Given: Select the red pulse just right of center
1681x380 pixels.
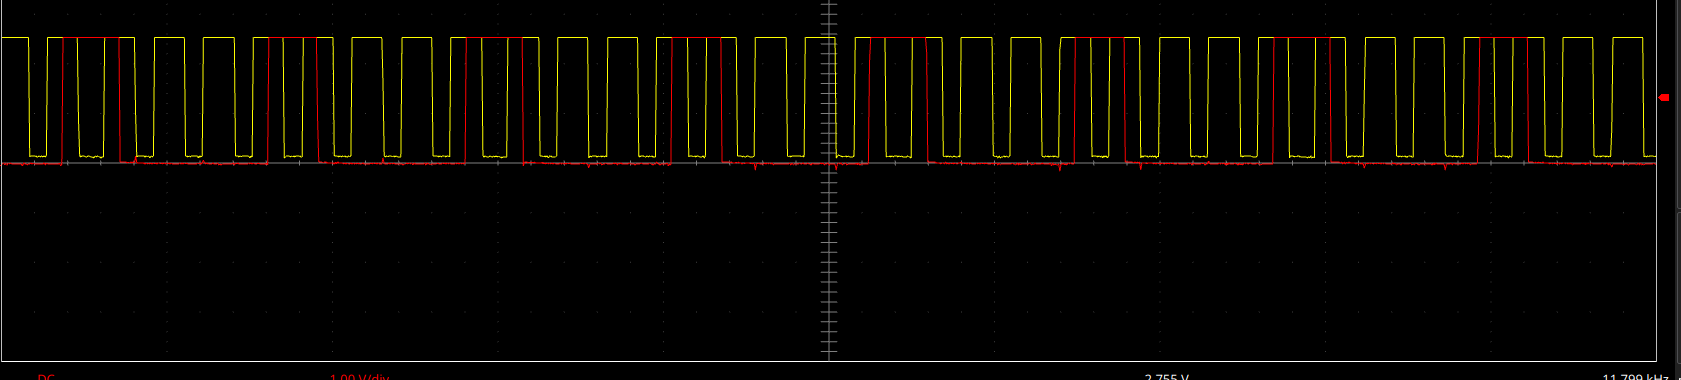Looking at the screenshot, I should 899,100.
